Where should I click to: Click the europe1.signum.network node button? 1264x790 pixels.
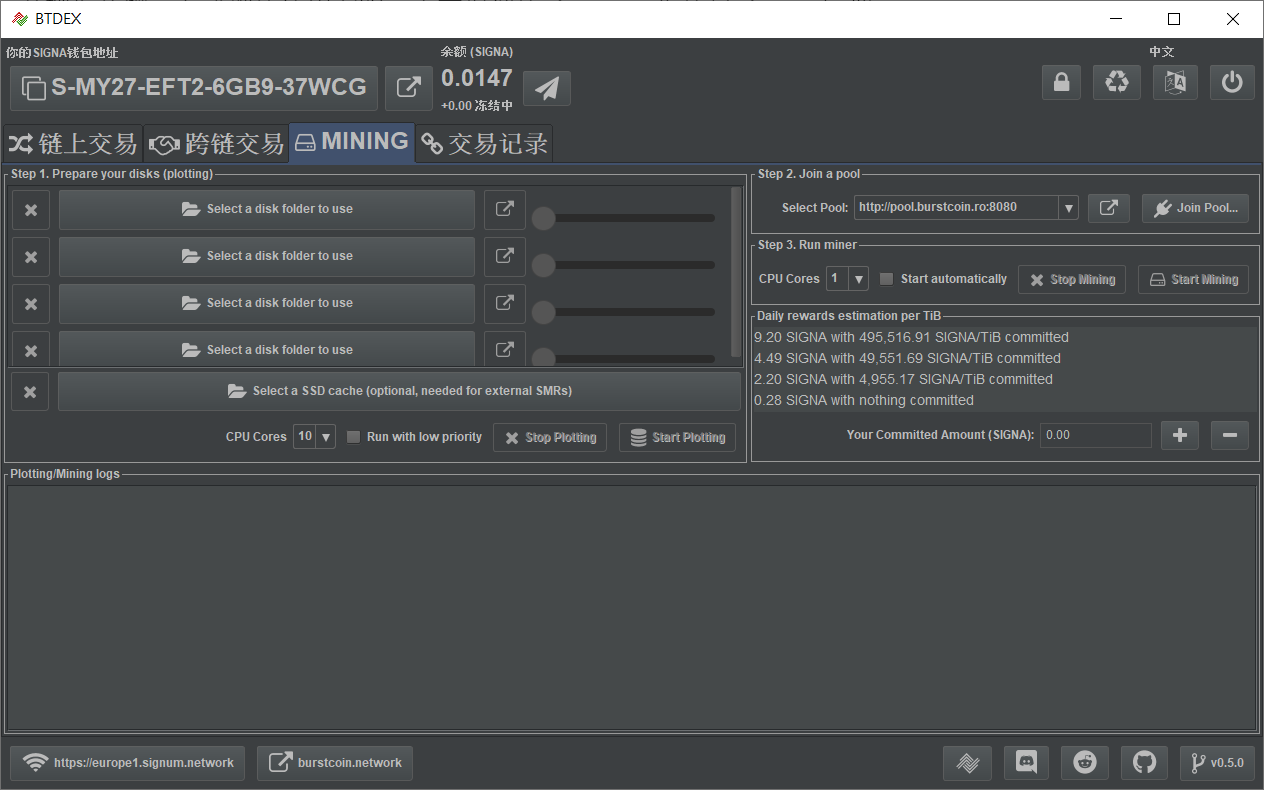click(x=128, y=763)
